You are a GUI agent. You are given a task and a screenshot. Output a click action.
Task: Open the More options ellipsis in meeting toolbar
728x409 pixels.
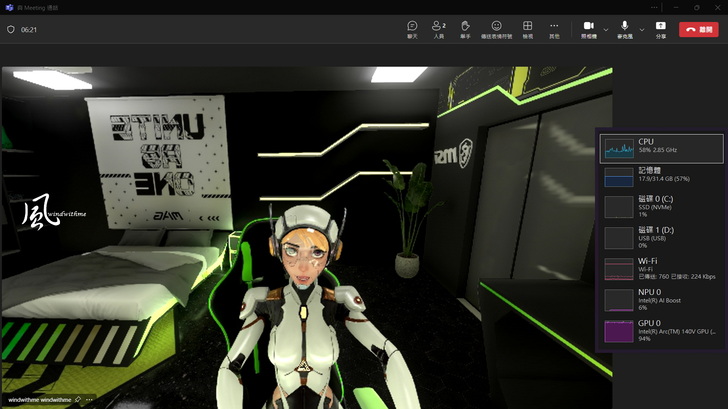coord(554,29)
